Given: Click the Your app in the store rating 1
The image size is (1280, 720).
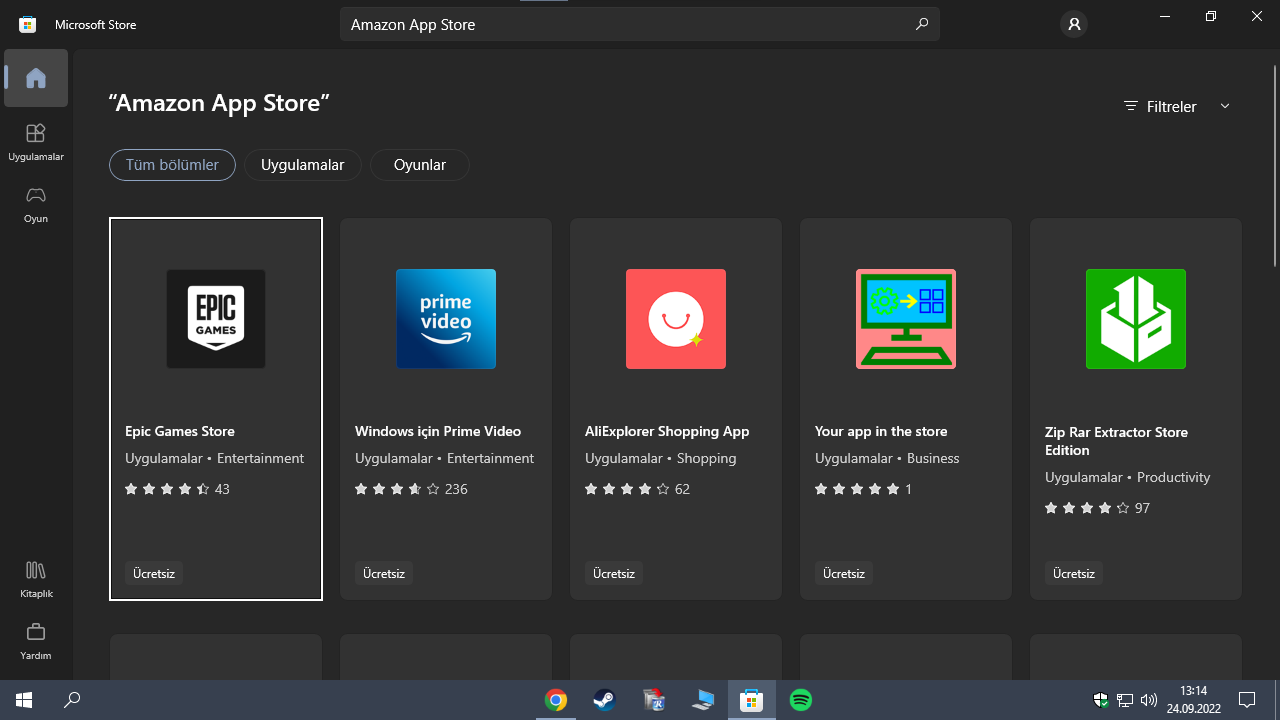Looking at the screenshot, I should (x=864, y=489).
